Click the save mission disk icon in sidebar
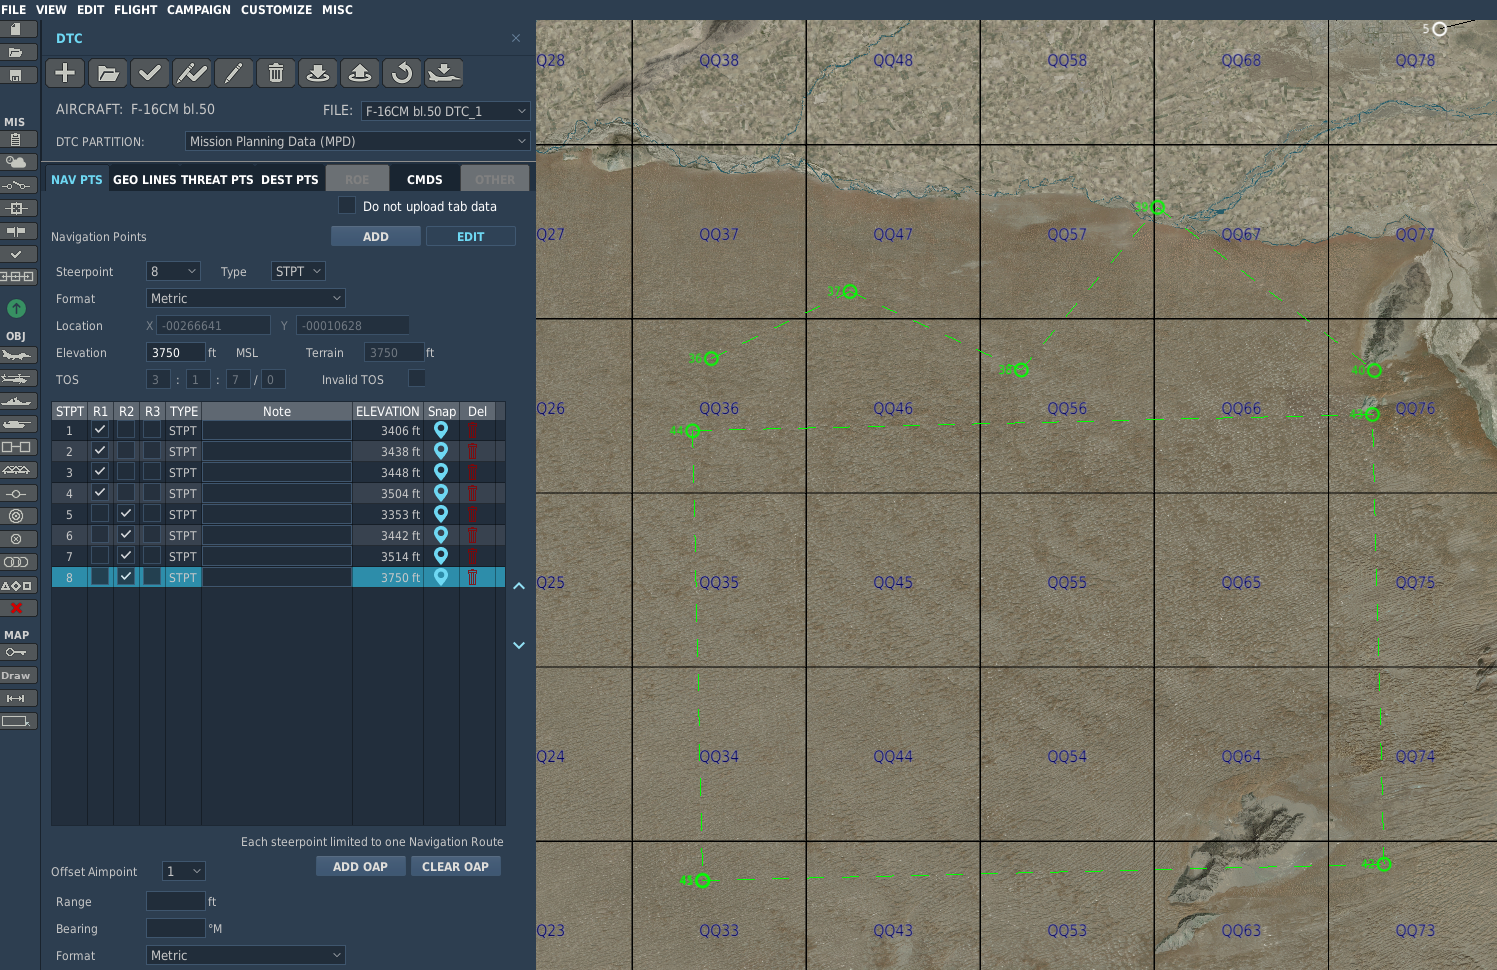Viewport: 1497px width, 970px height. click(17, 75)
